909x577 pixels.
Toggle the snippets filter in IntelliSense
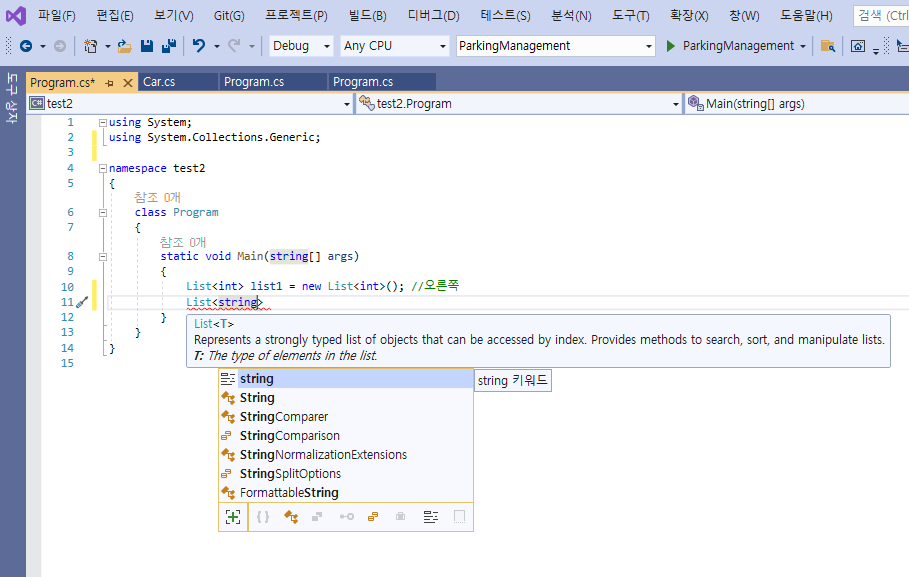coord(459,517)
